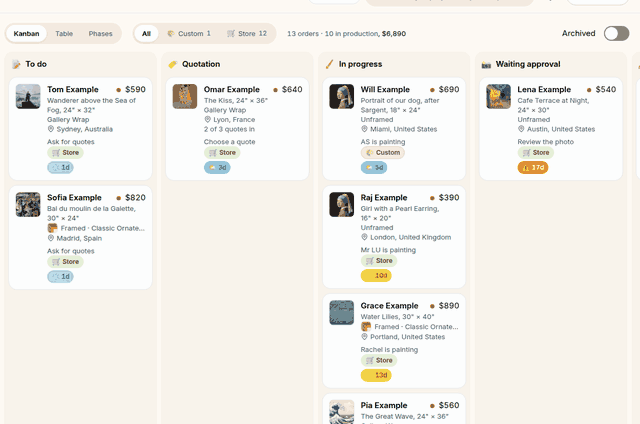640x424 pixels.
Task: Click Store tag on Raj Example card
Action: (x=379, y=261)
